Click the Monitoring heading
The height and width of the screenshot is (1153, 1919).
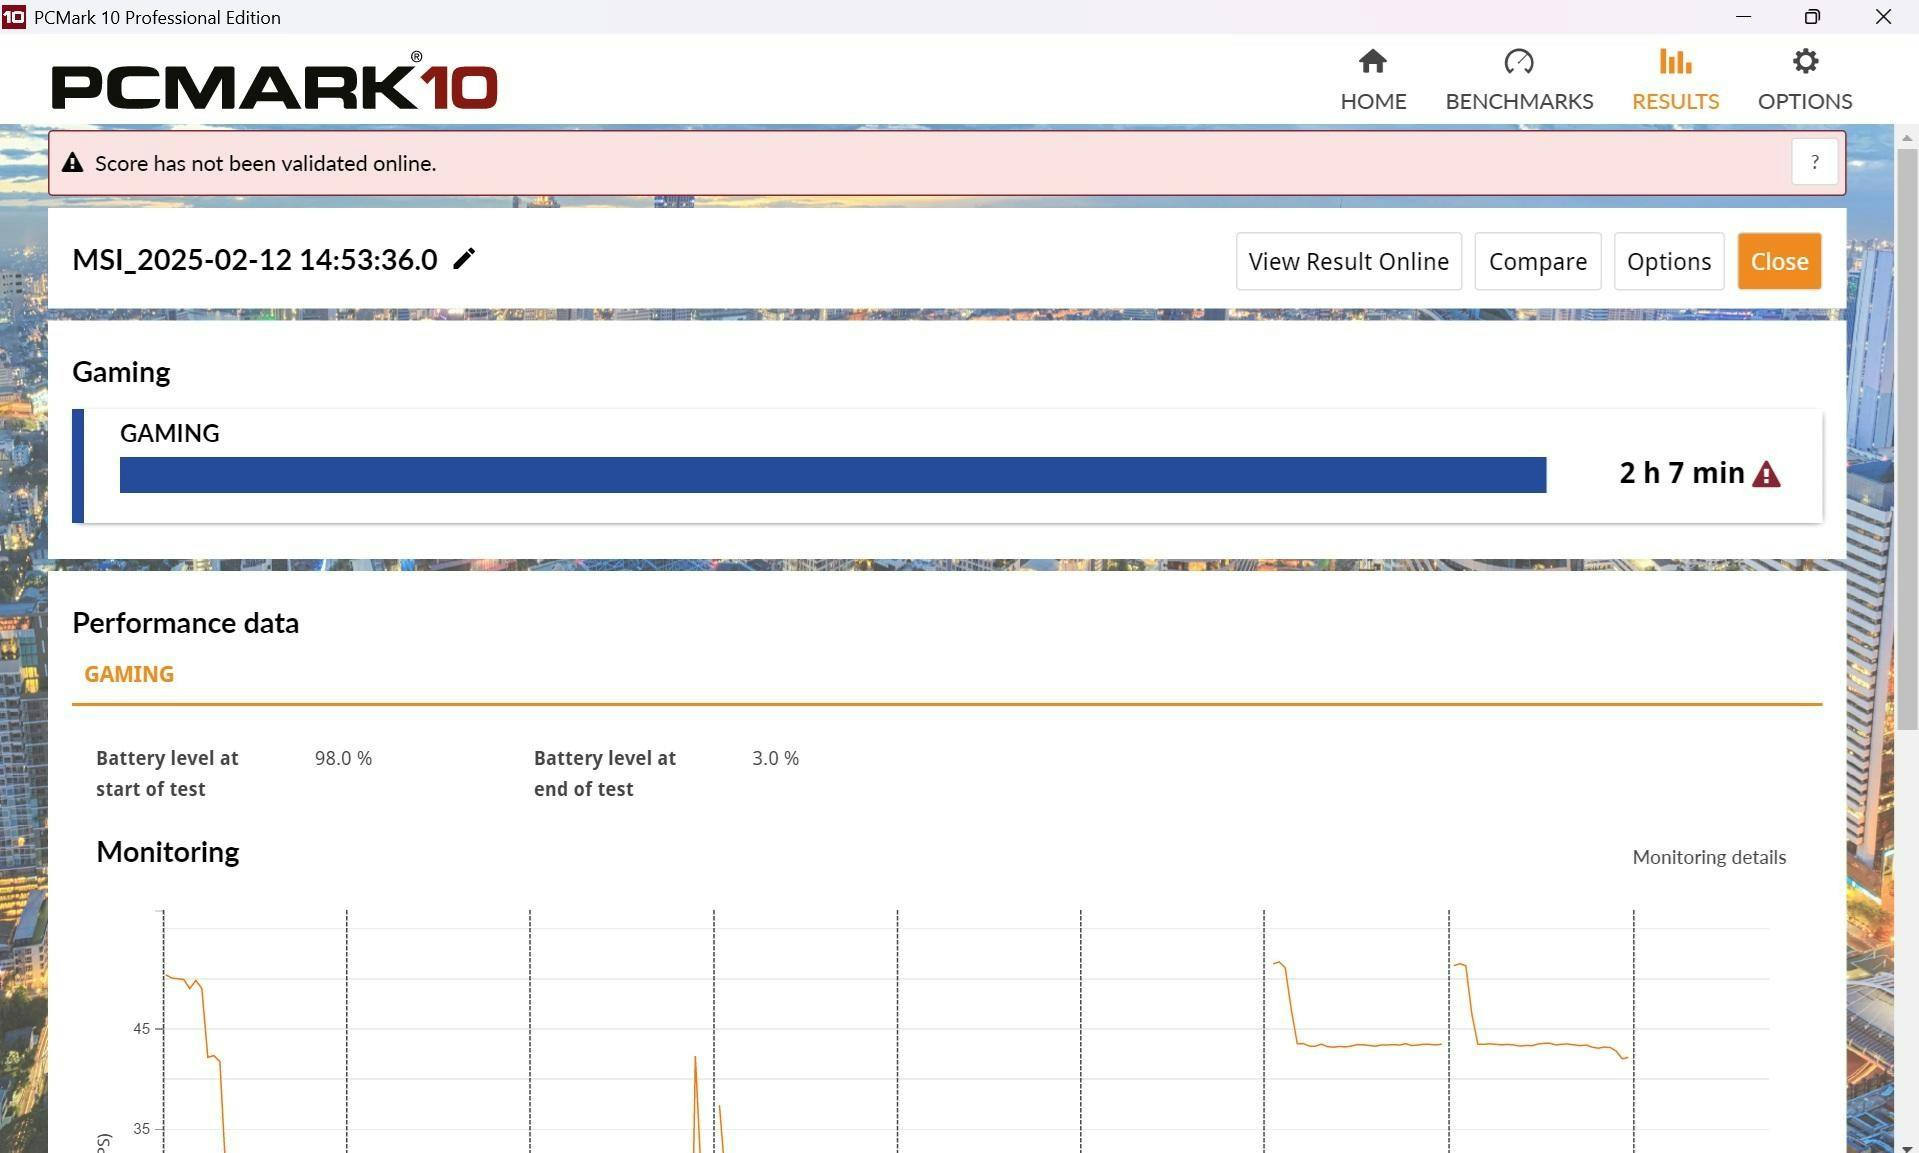coord(167,852)
